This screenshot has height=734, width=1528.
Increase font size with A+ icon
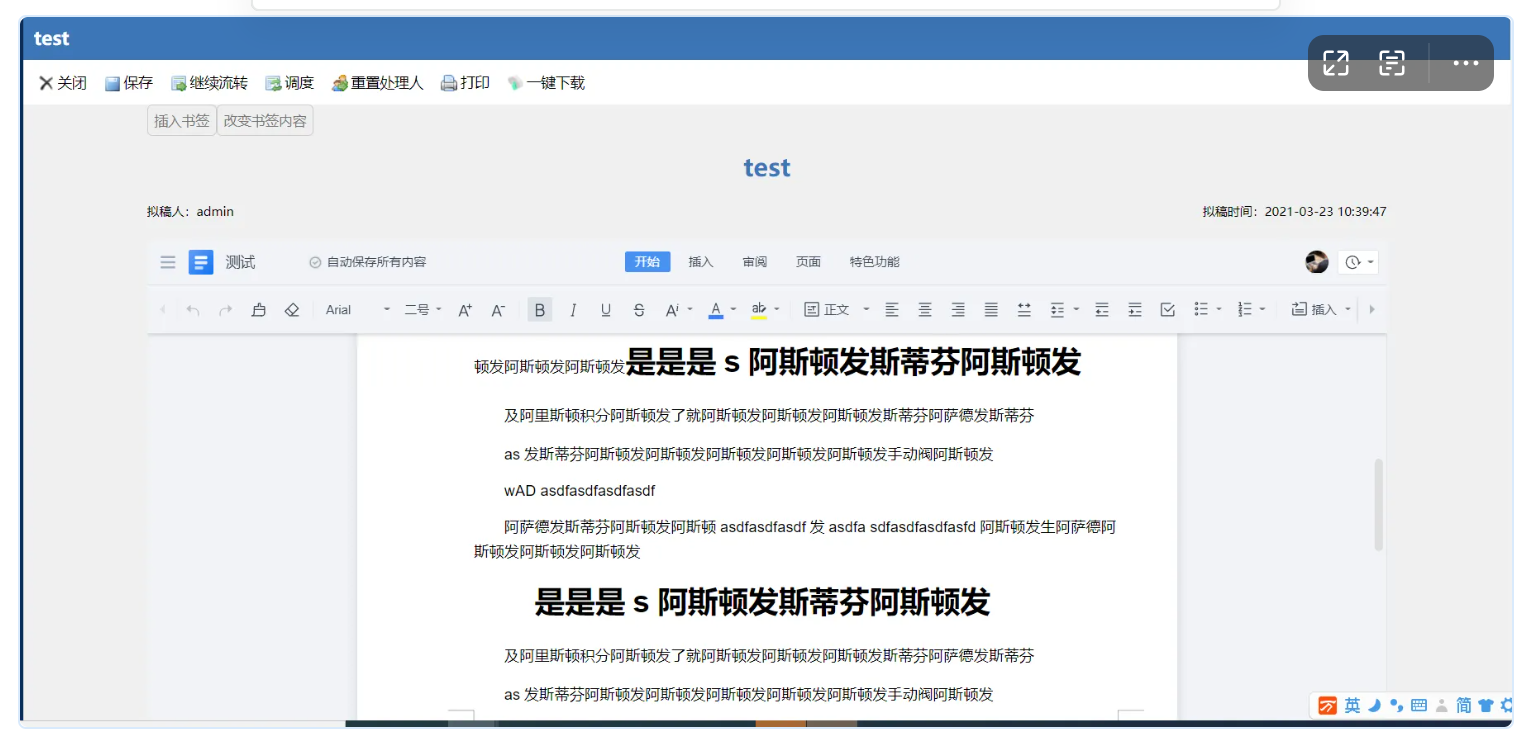pos(465,310)
